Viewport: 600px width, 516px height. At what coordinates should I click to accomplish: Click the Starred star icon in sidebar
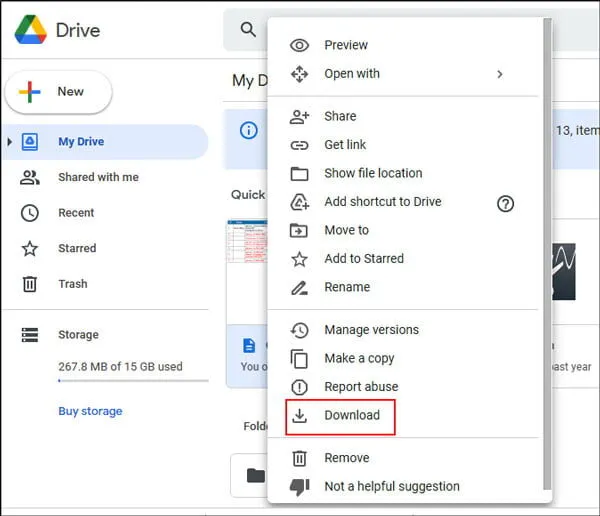pyautogui.click(x=29, y=249)
